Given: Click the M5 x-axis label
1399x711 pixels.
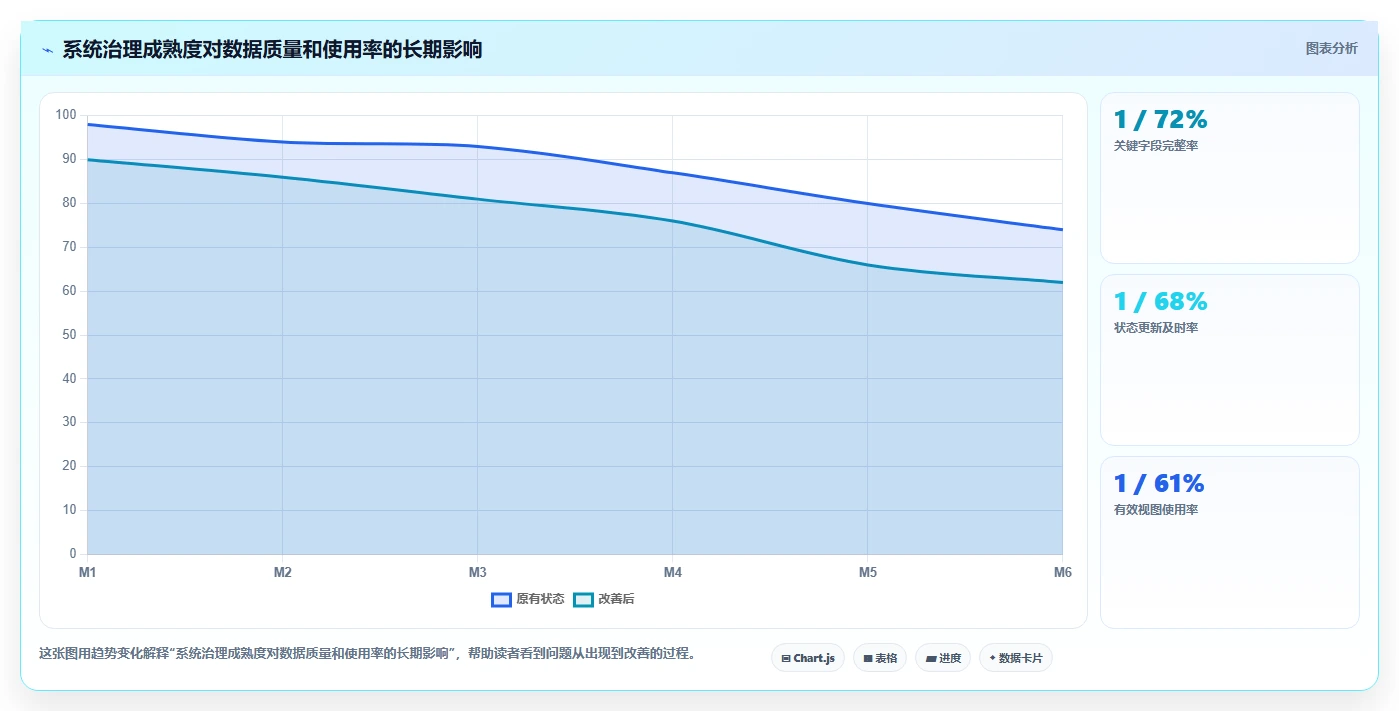Looking at the screenshot, I should 867,572.
